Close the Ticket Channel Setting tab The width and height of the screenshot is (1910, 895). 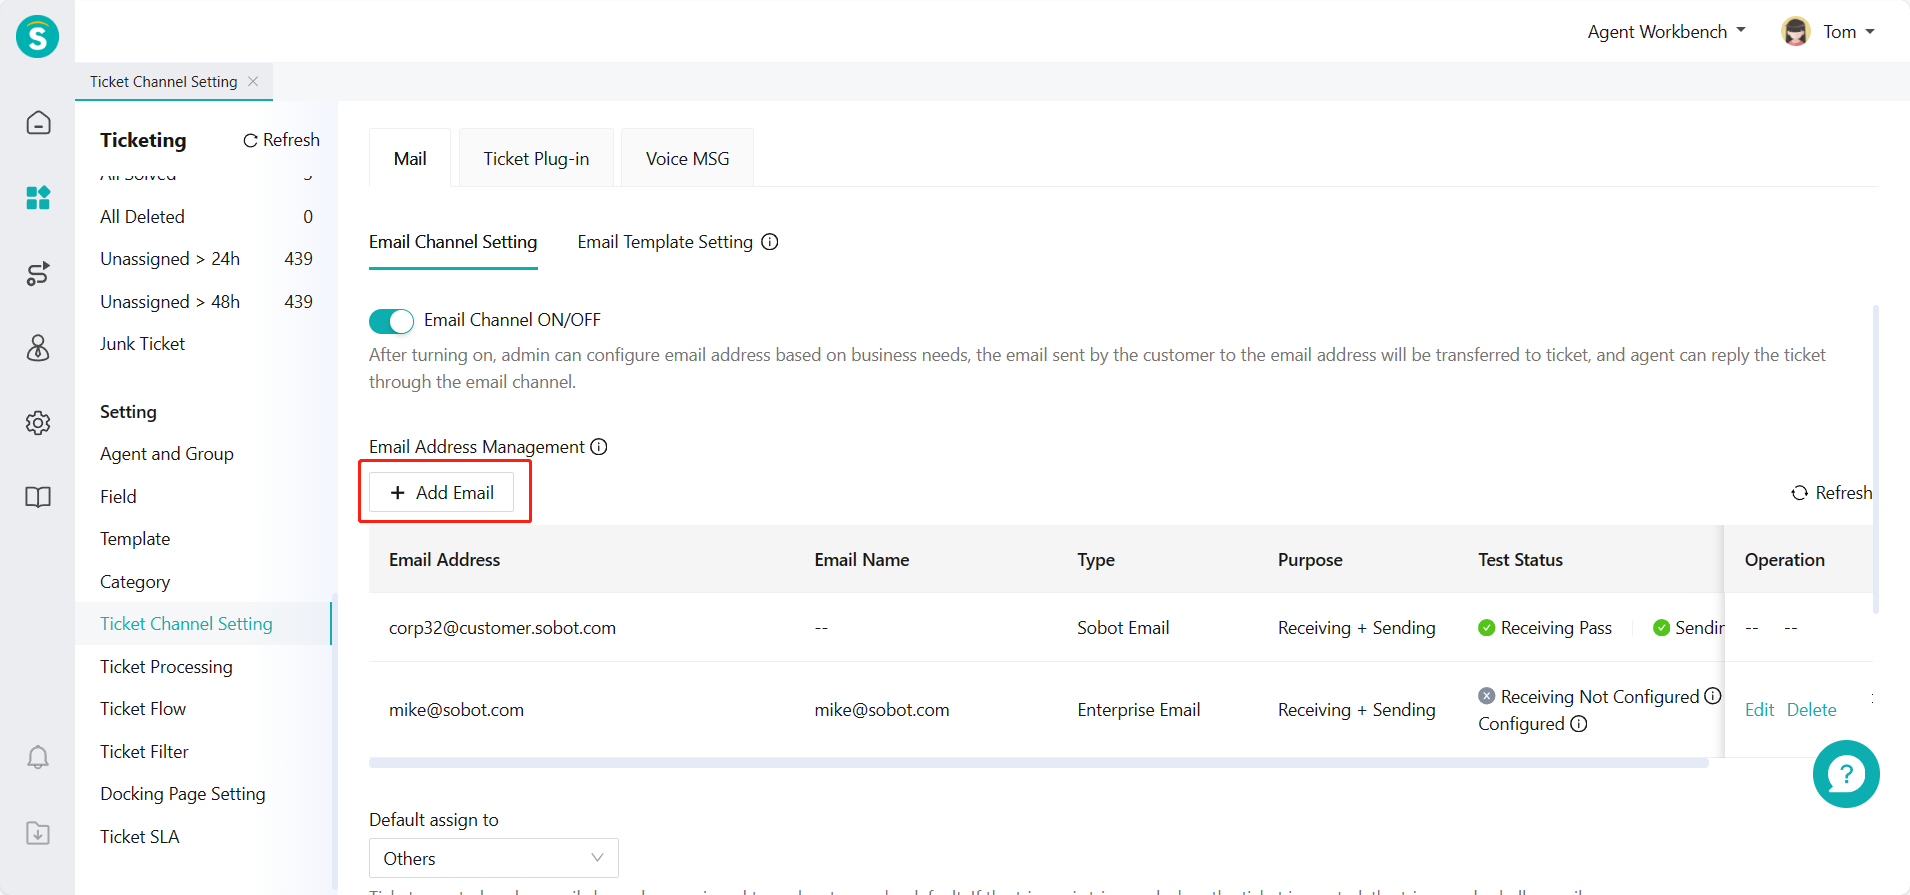coord(253,82)
